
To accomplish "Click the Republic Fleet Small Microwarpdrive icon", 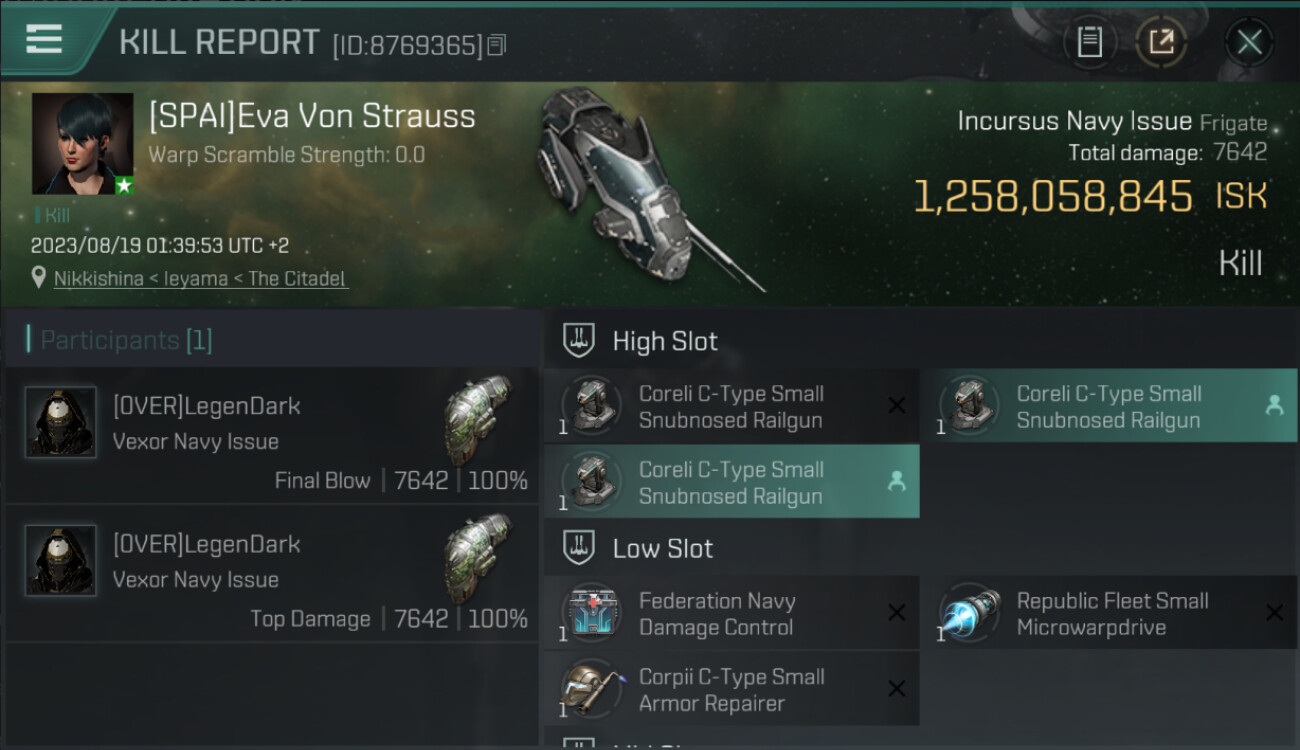I will [x=969, y=613].
